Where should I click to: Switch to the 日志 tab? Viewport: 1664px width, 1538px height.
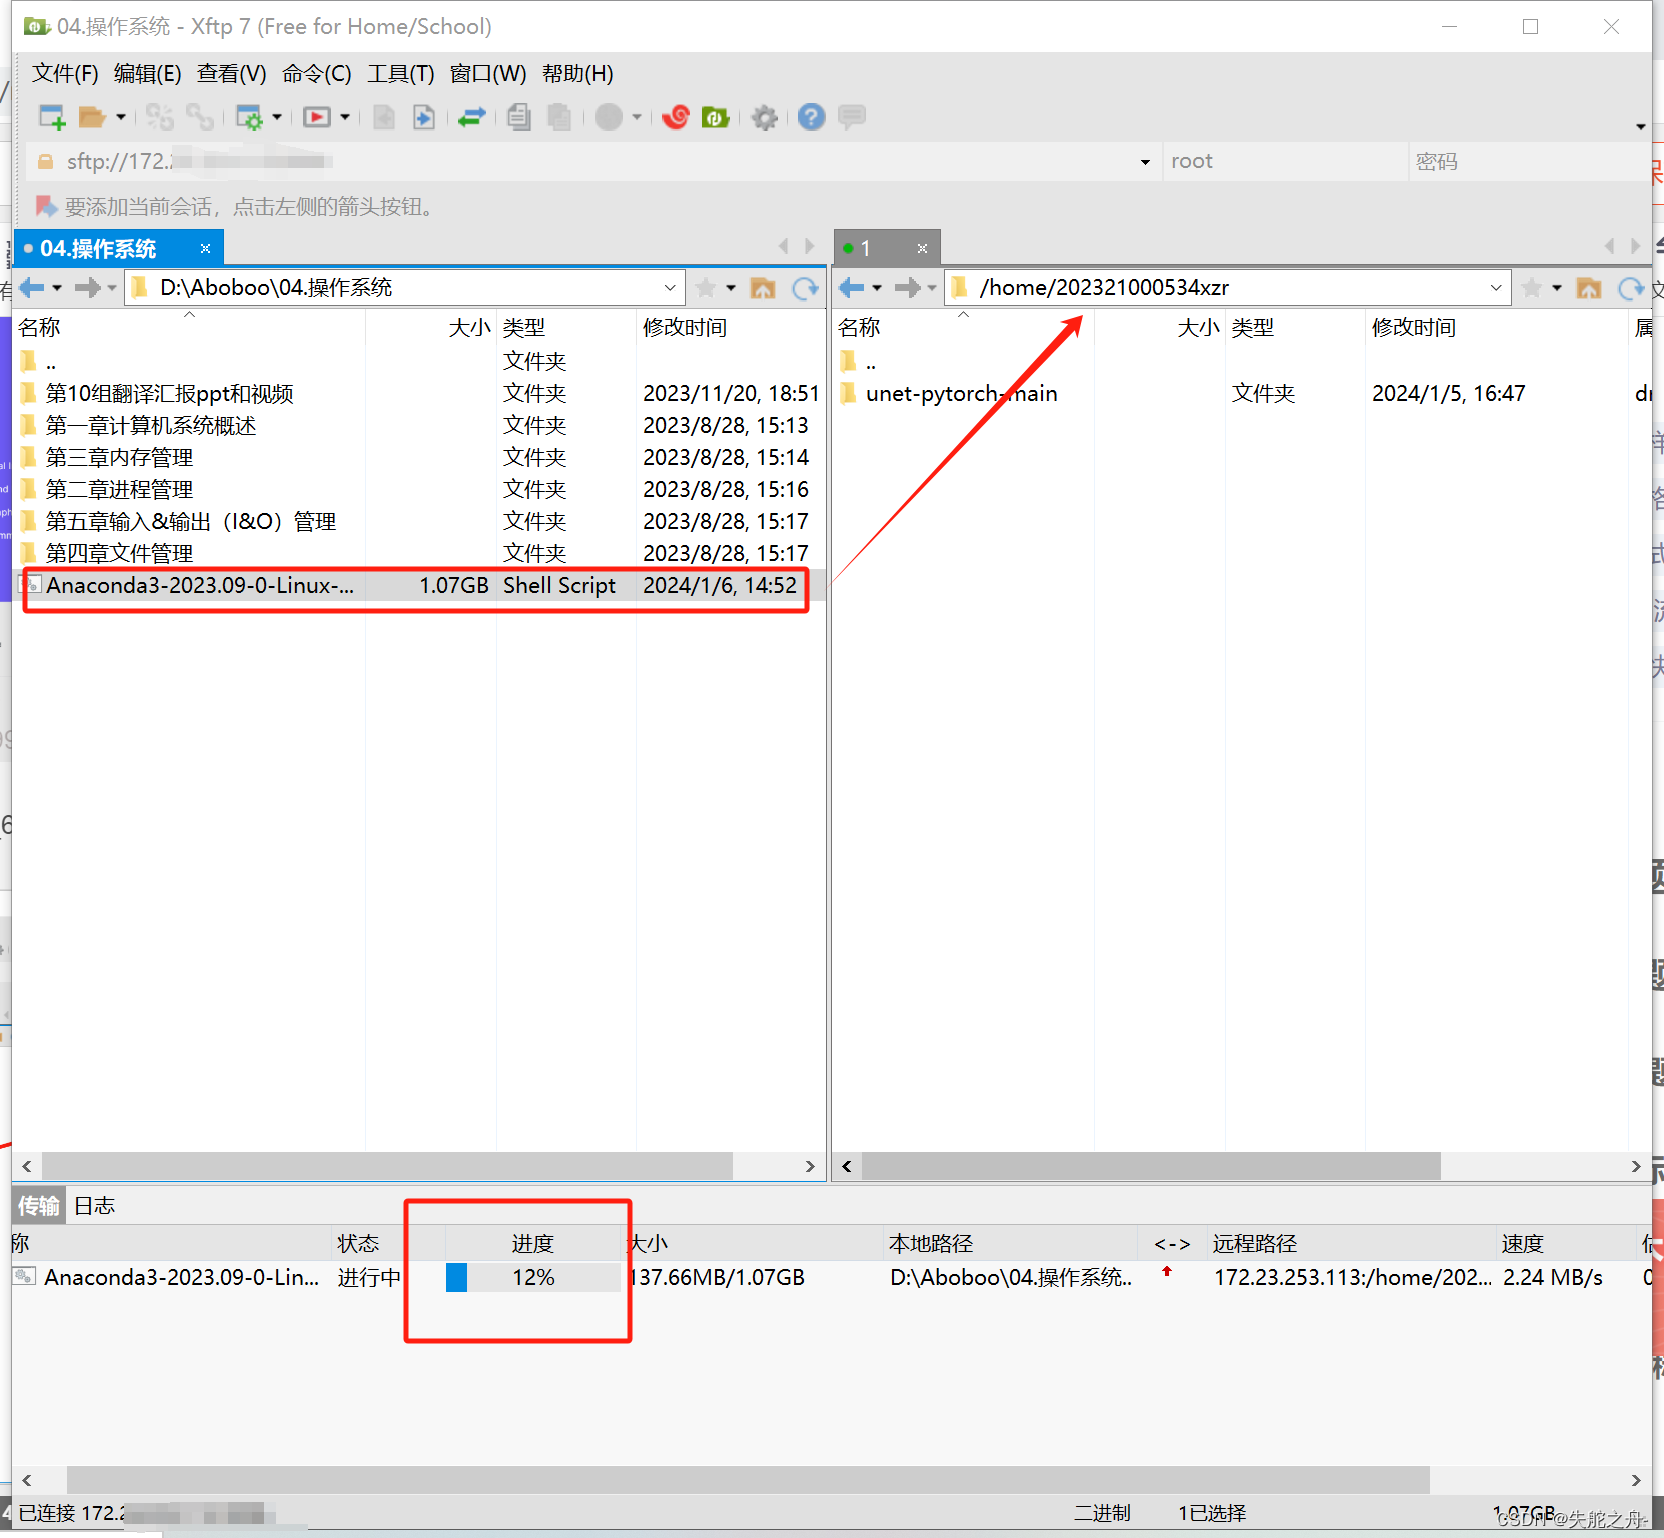95,1206
